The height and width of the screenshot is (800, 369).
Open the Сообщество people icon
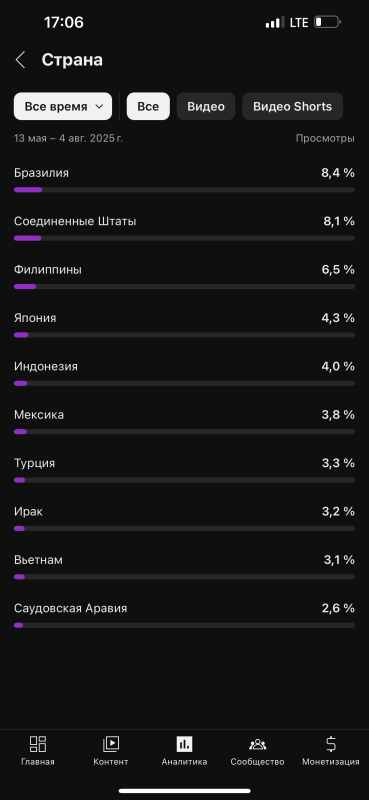(257, 744)
